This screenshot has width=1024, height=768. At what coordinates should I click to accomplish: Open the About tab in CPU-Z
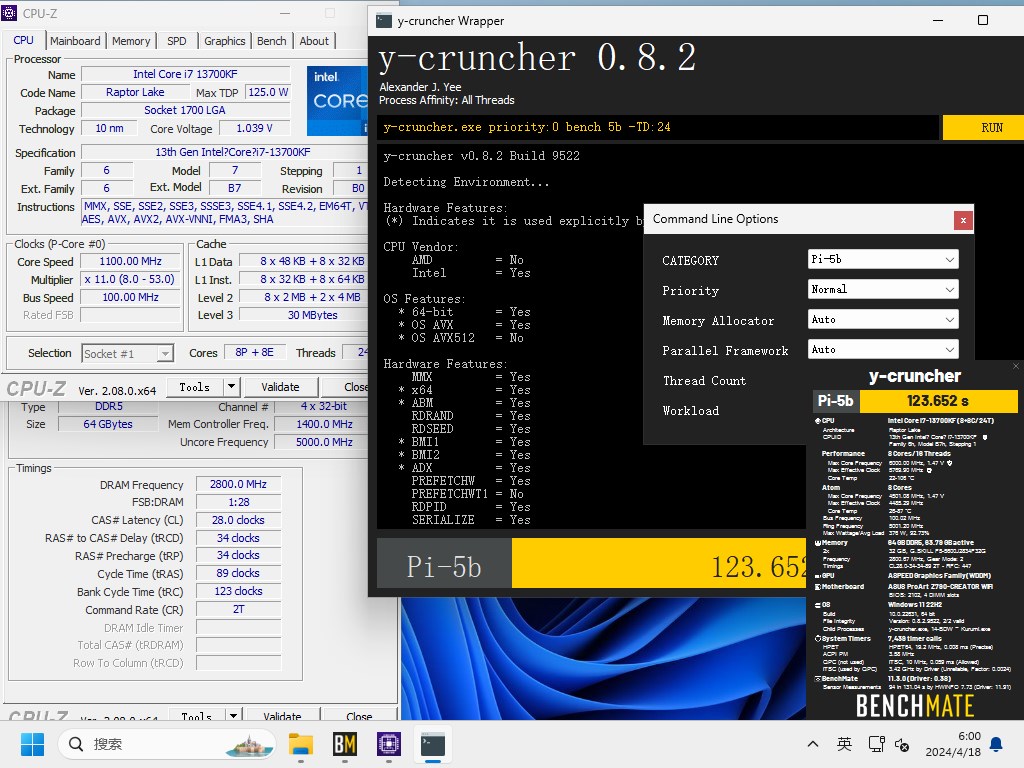click(x=314, y=40)
